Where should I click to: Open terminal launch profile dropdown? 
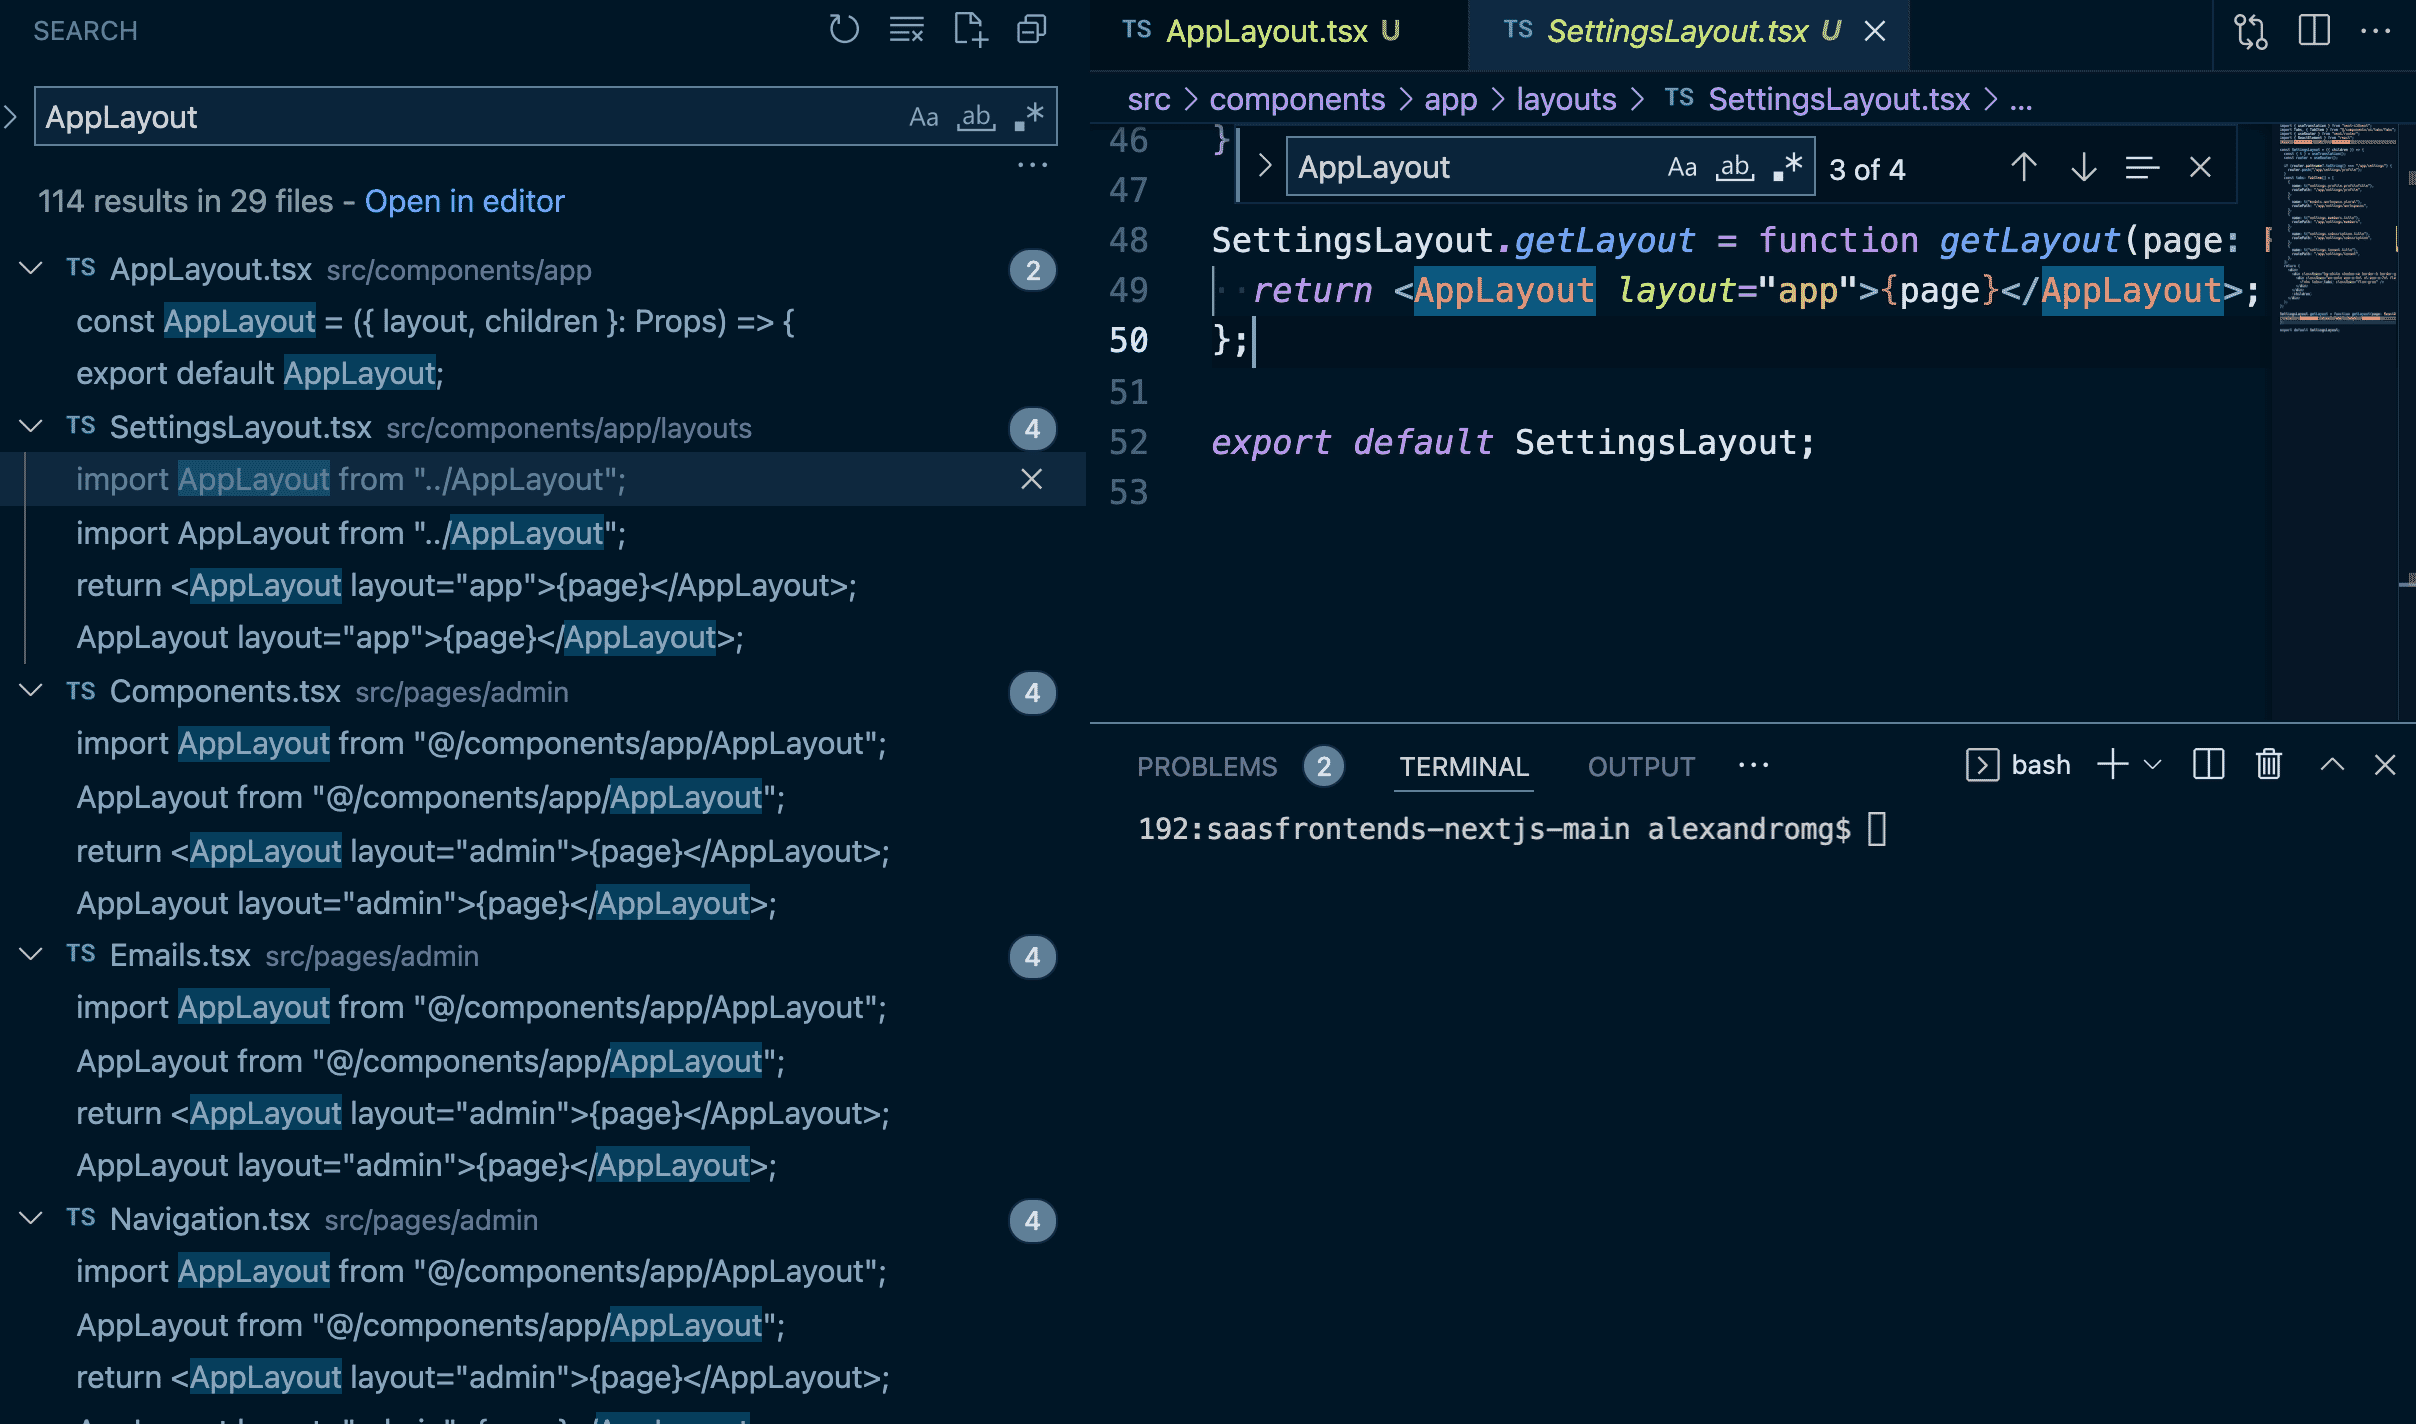2154,765
